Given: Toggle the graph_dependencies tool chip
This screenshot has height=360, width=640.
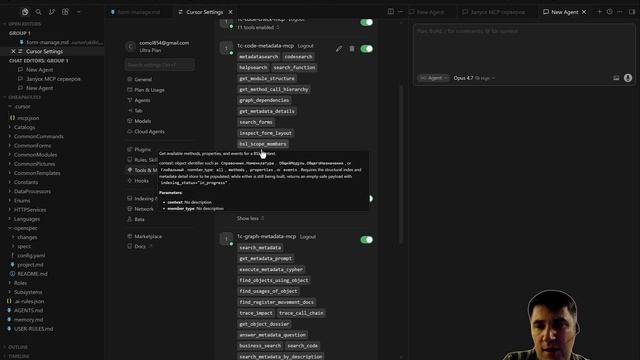Looking at the screenshot, I should tap(264, 100).
